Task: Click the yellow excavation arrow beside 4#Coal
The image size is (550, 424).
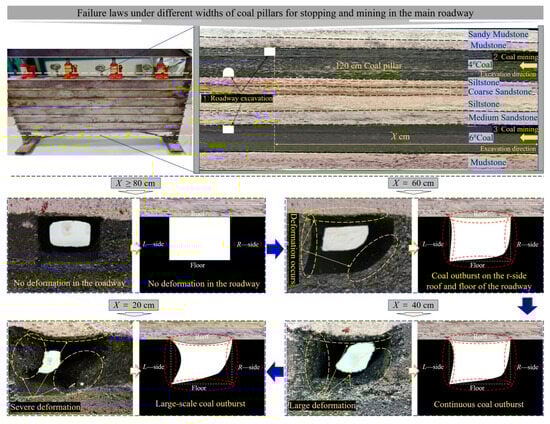Action: (528, 66)
